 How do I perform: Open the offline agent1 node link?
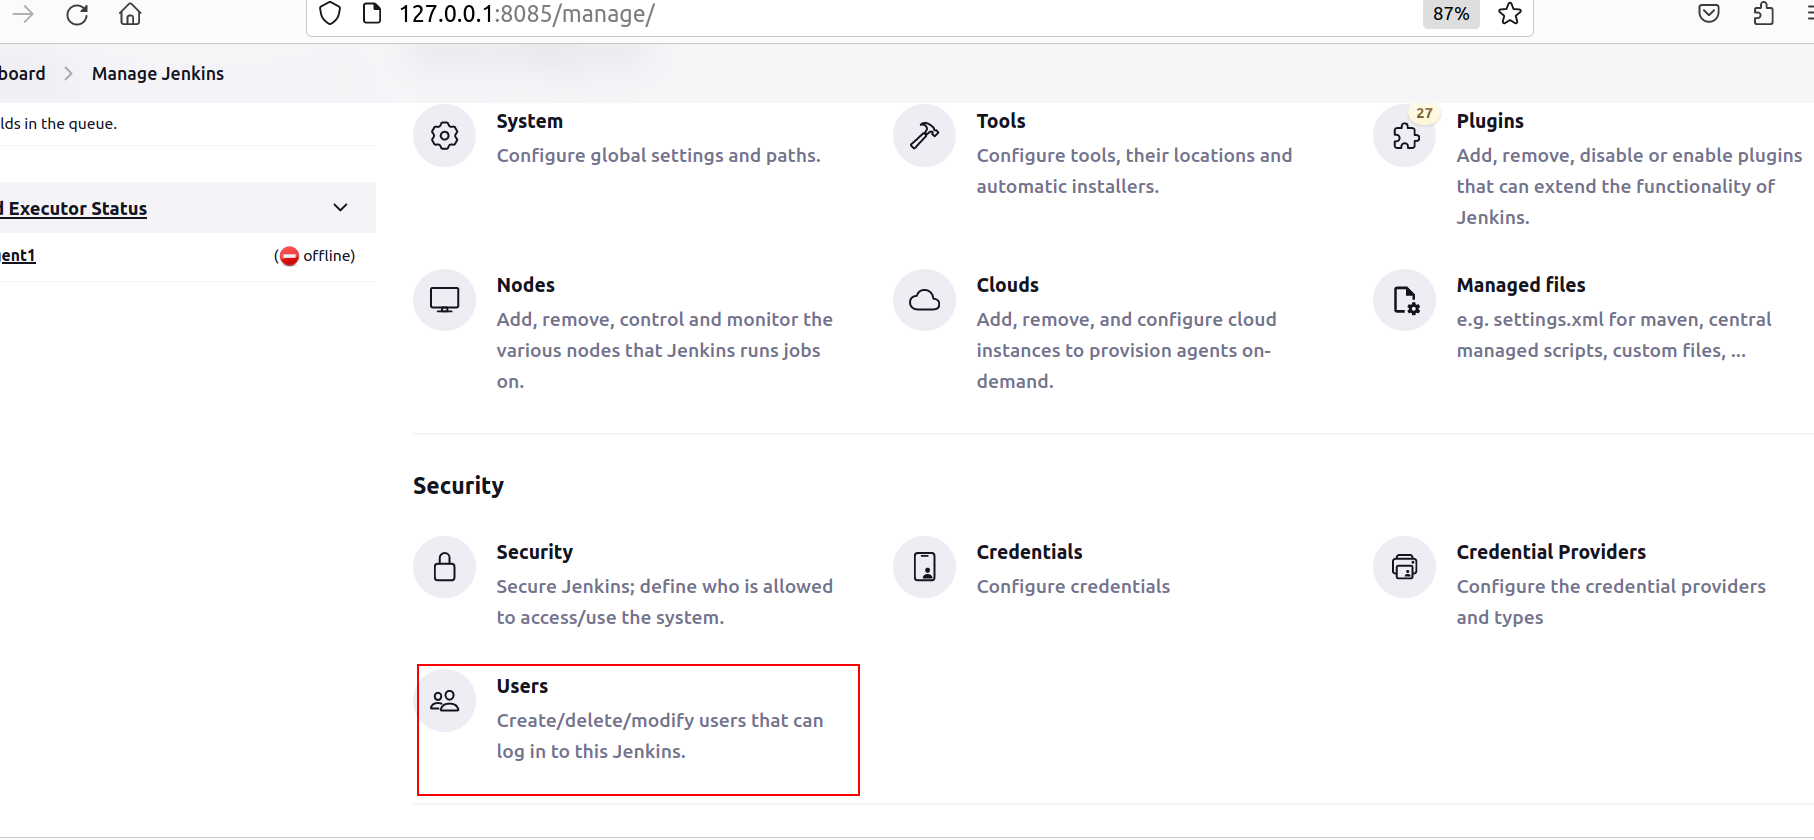pyautogui.click(x=18, y=255)
